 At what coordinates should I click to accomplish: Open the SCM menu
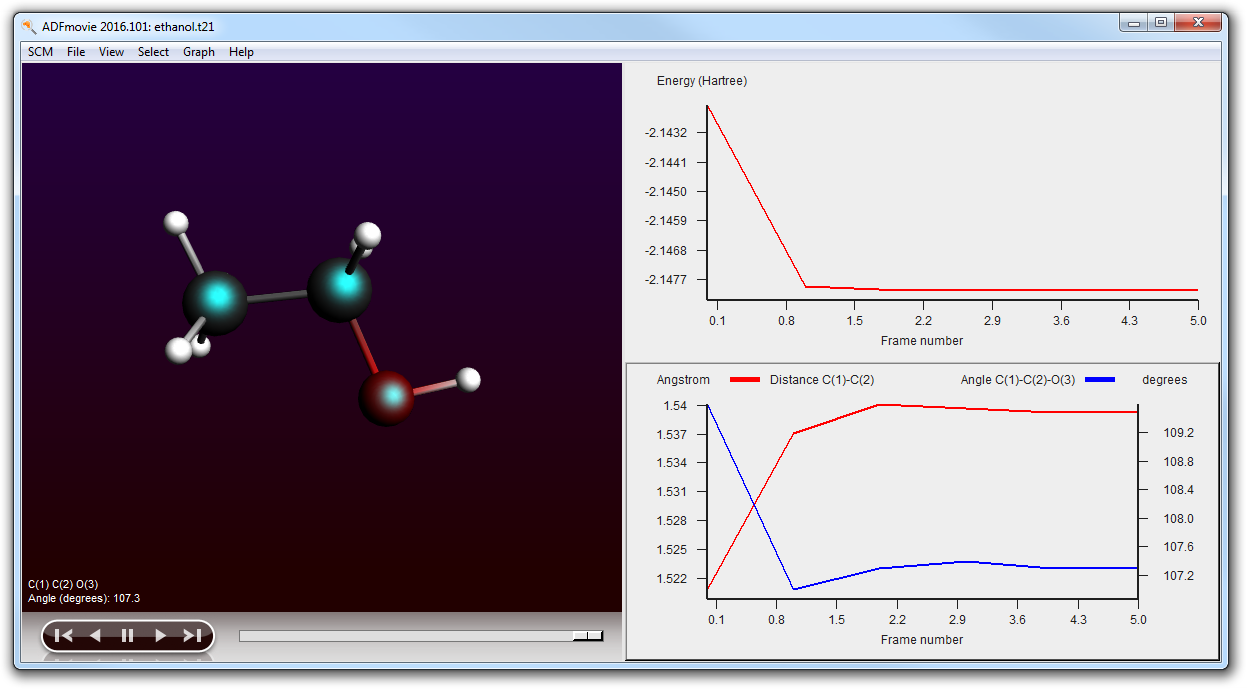point(41,52)
